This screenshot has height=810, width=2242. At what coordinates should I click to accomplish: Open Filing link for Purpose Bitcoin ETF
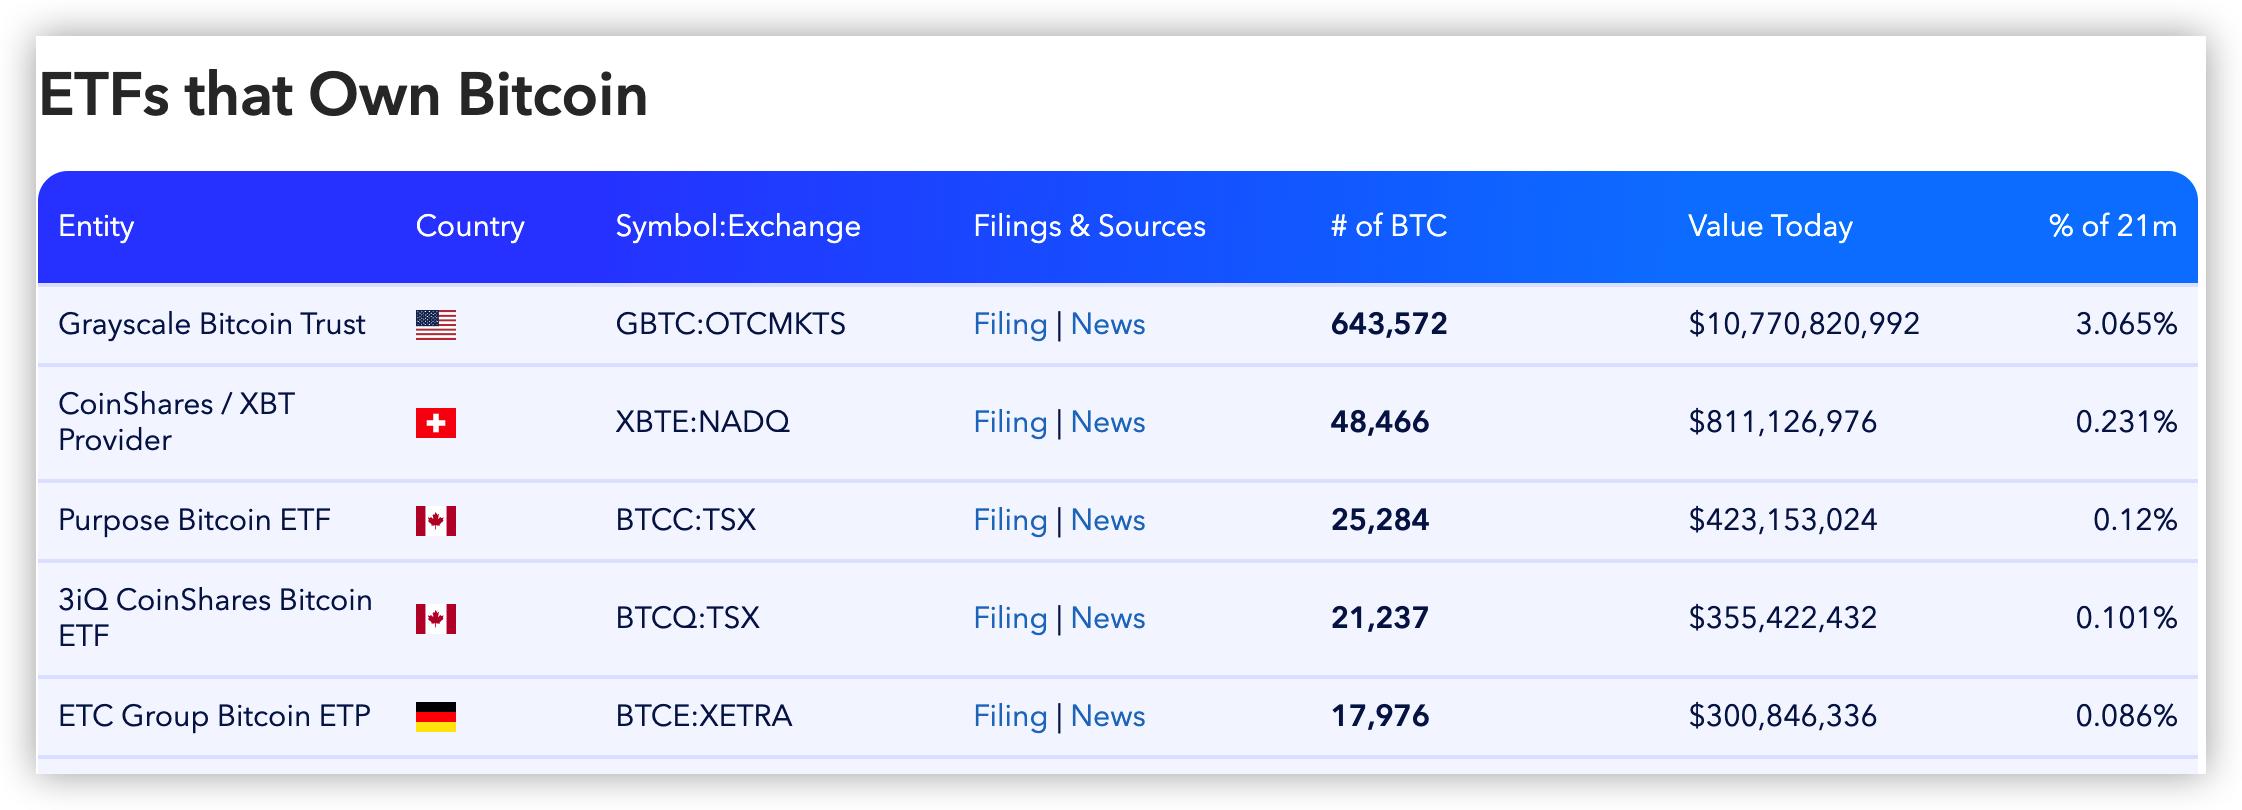tap(1010, 520)
